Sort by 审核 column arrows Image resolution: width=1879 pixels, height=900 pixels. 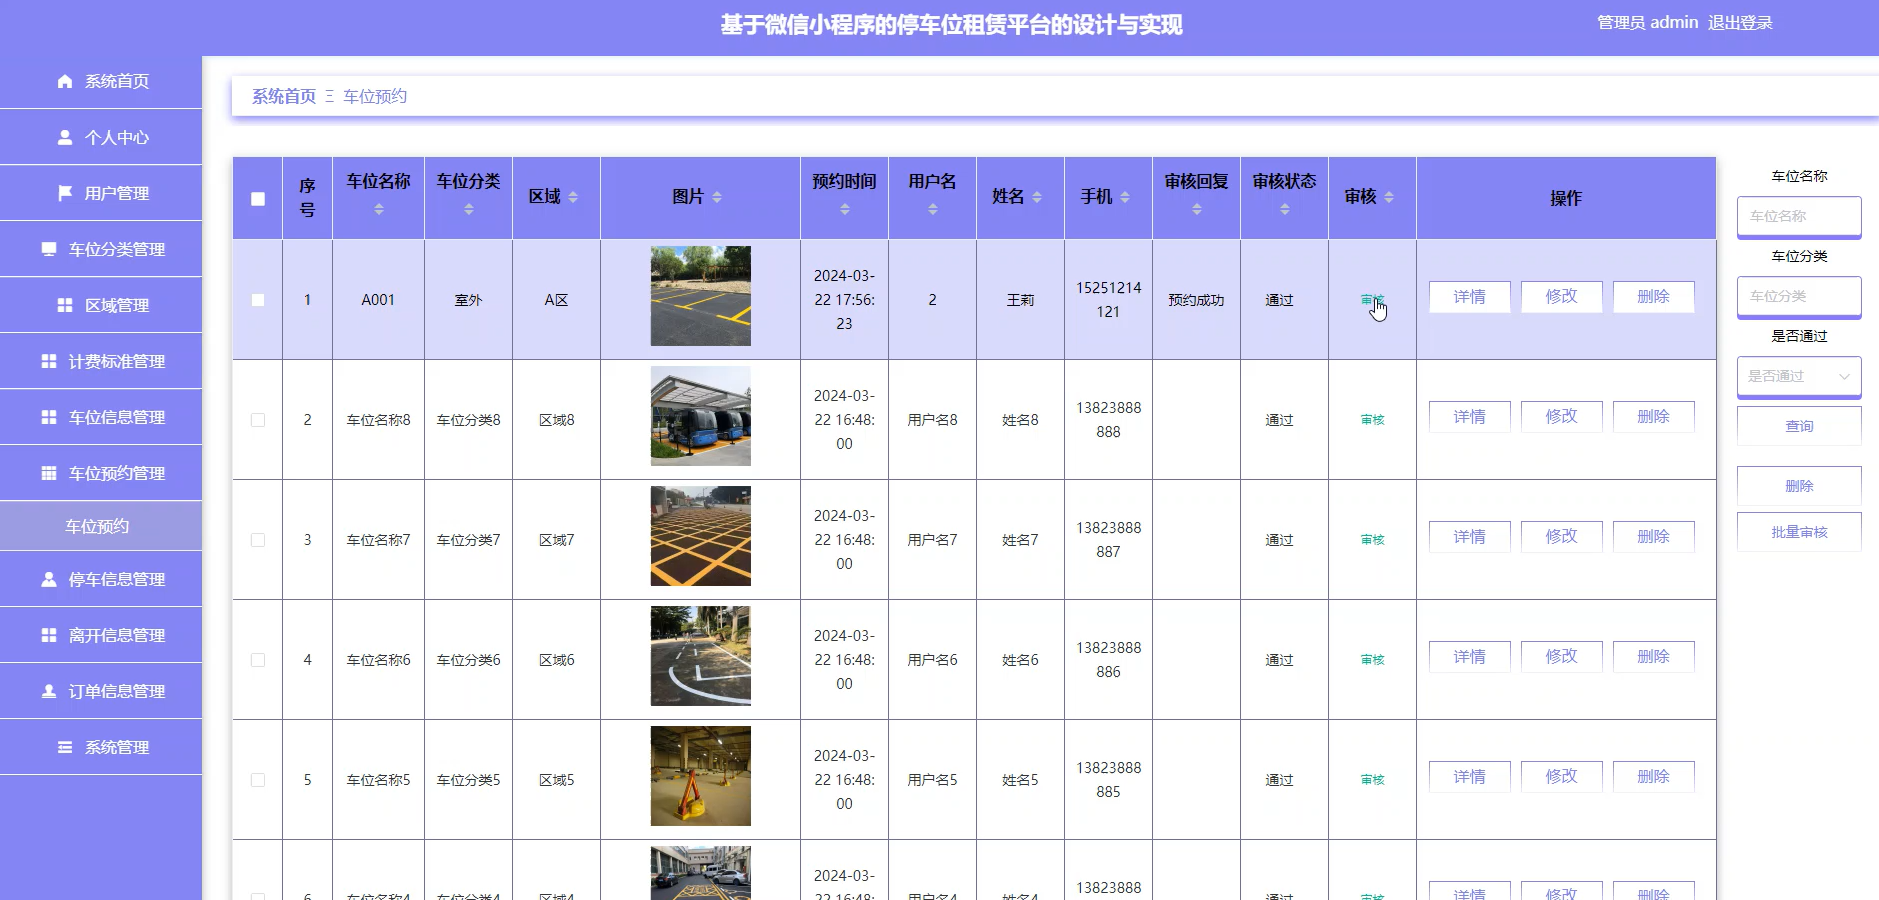coord(1389,197)
